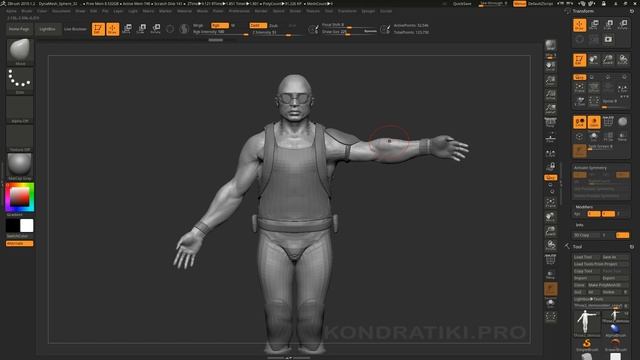Click the snapshot camera icon in Transform palette

608,40
